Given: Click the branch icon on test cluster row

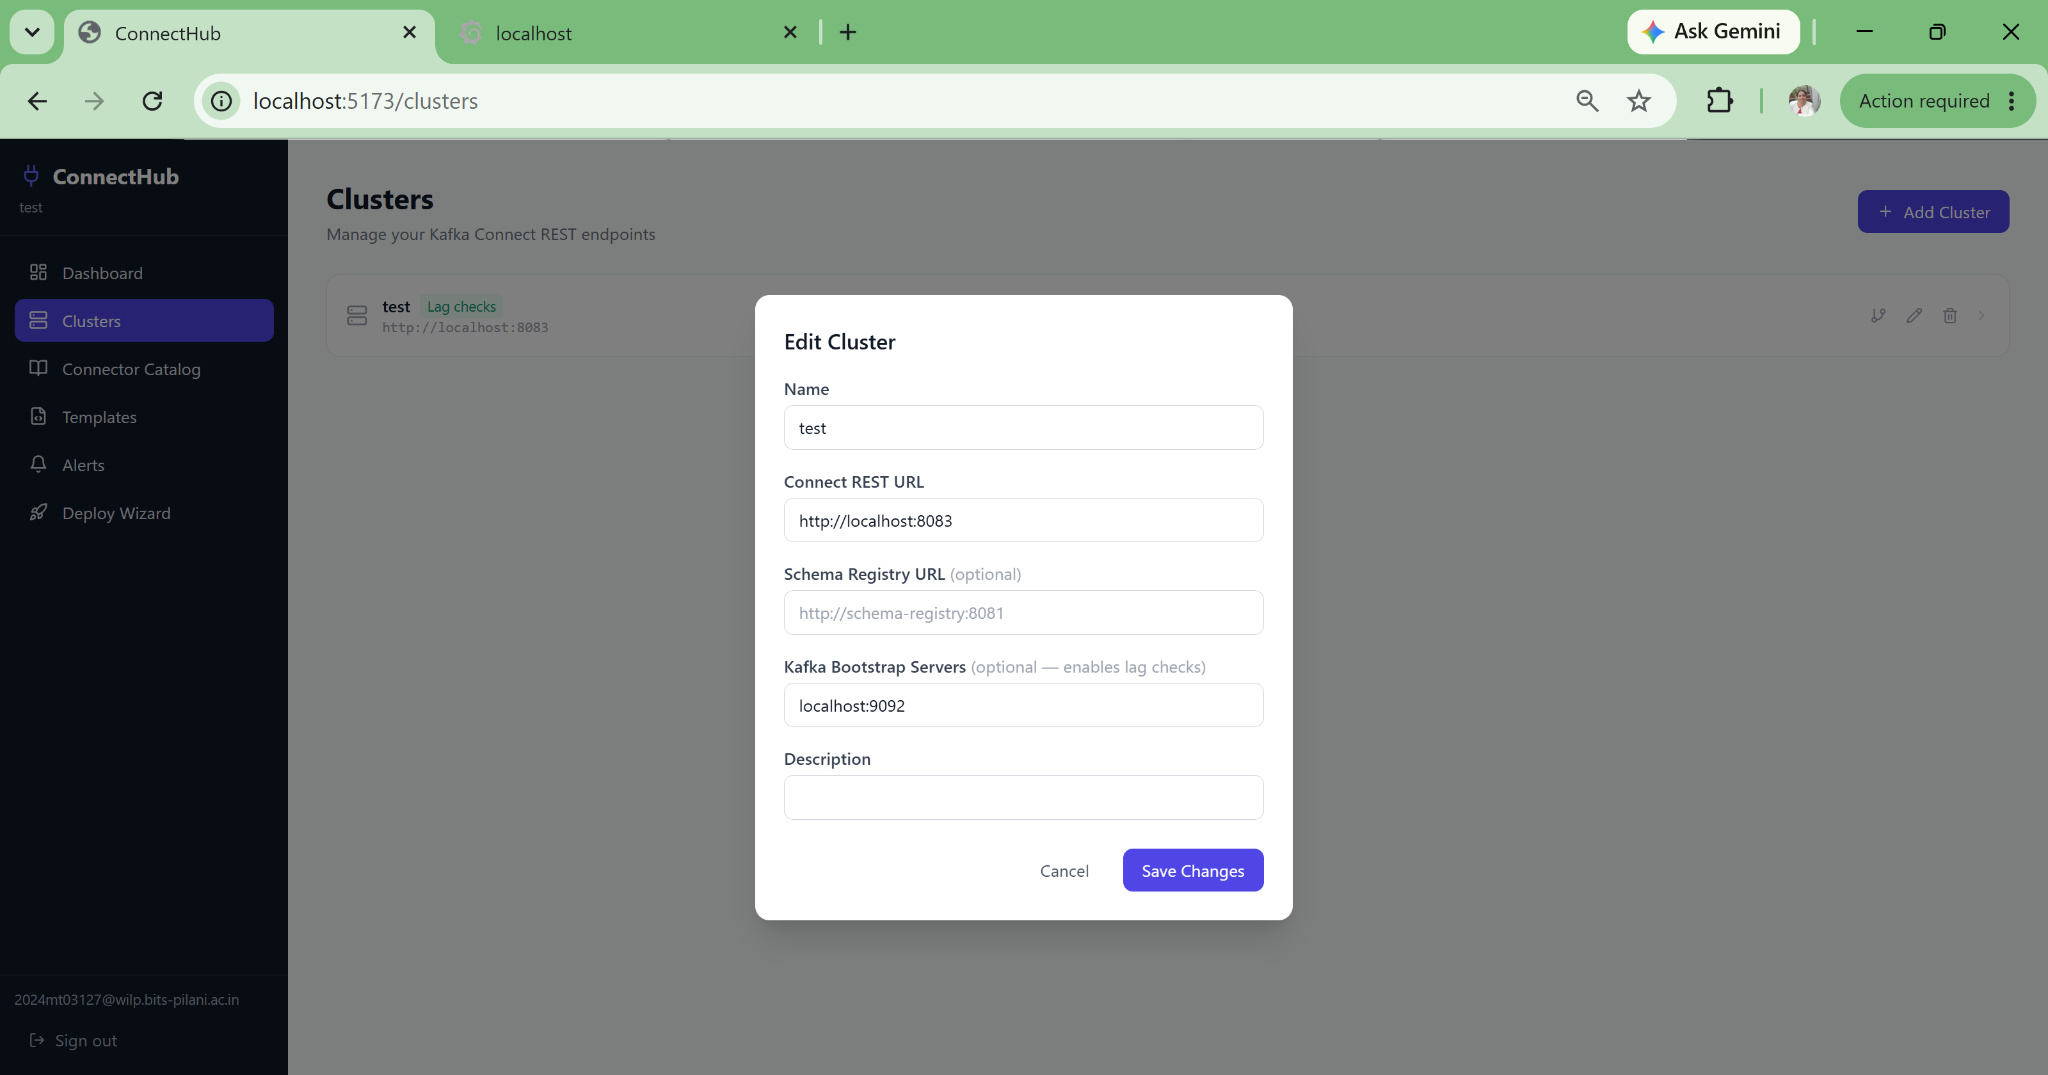Looking at the screenshot, I should (x=1878, y=316).
